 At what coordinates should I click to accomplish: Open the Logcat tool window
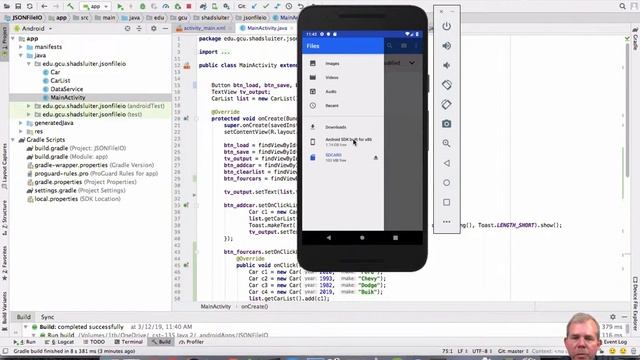click(x=60, y=342)
